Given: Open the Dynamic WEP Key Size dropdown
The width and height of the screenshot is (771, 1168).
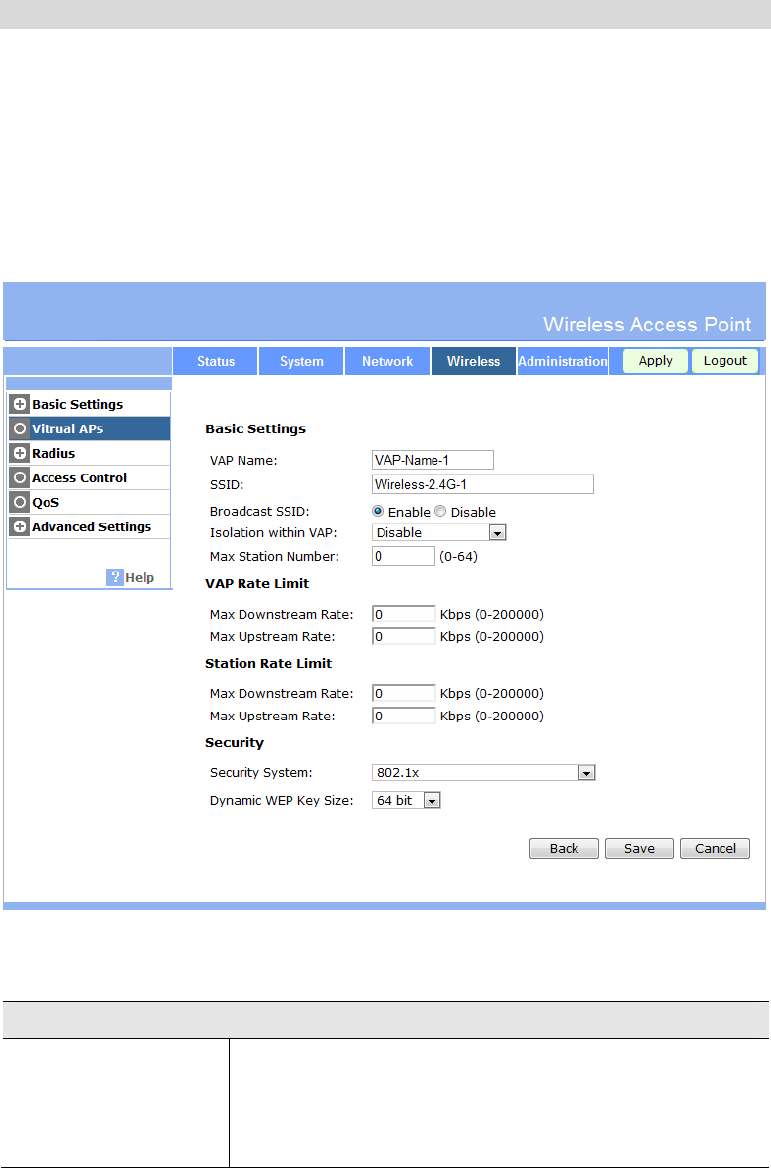Looking at the screenshot, I should coord(406,800).
